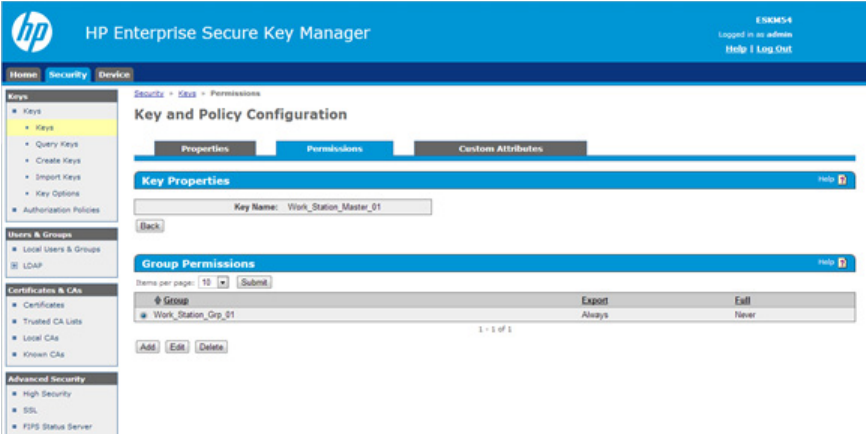Open Create Keys in sidebar

pyautogui.click(x=58, y=161)
